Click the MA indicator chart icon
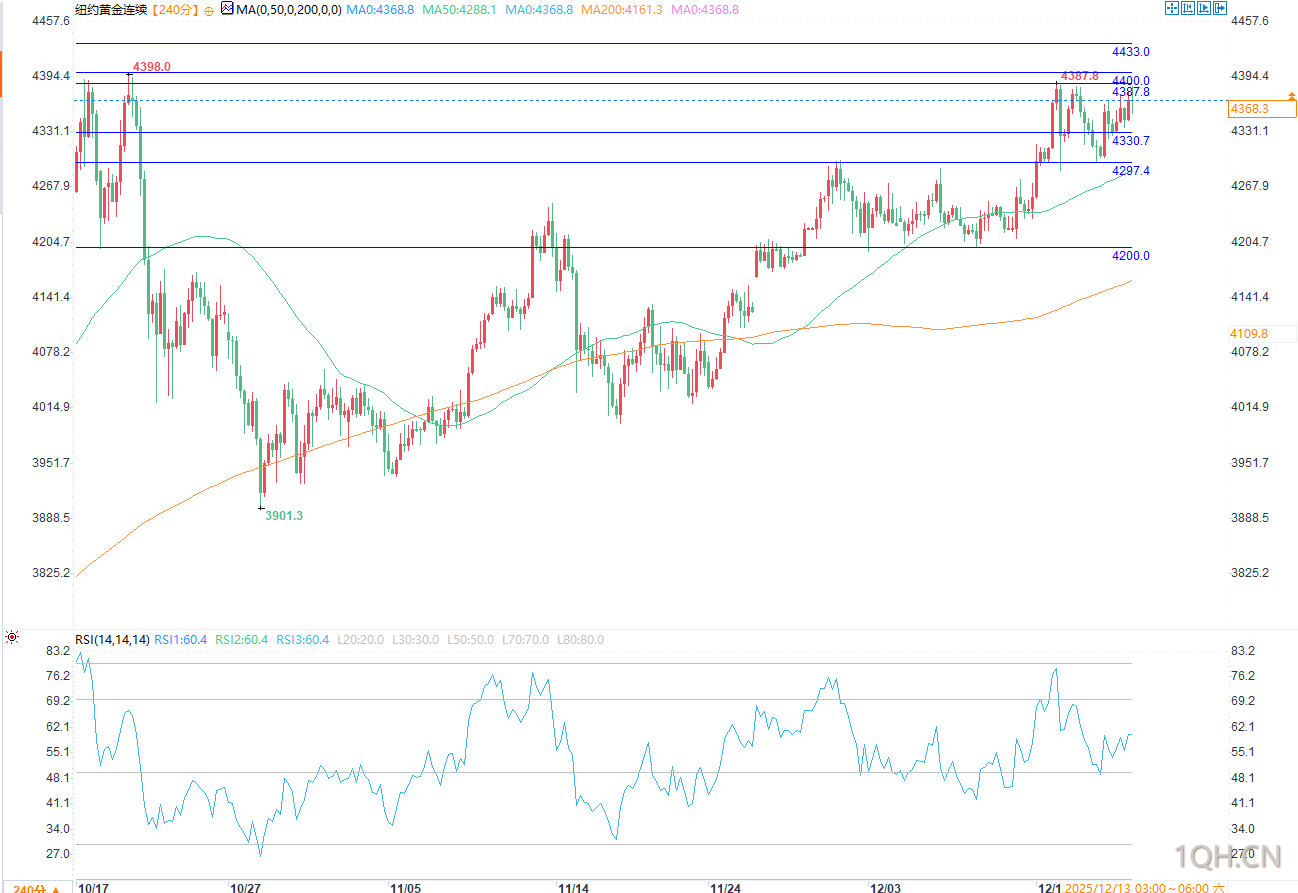 (227, 9)
